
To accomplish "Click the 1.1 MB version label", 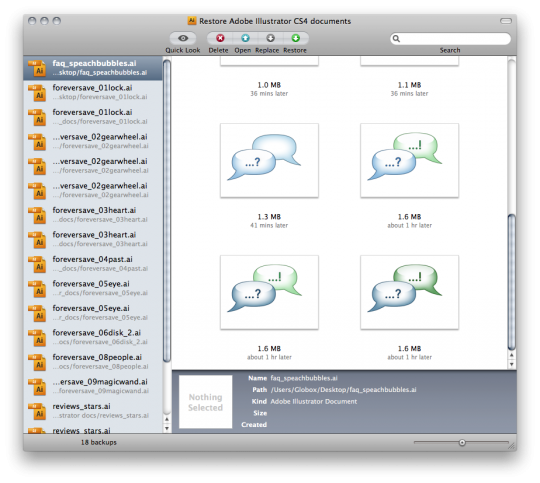I will click(409, 85).
